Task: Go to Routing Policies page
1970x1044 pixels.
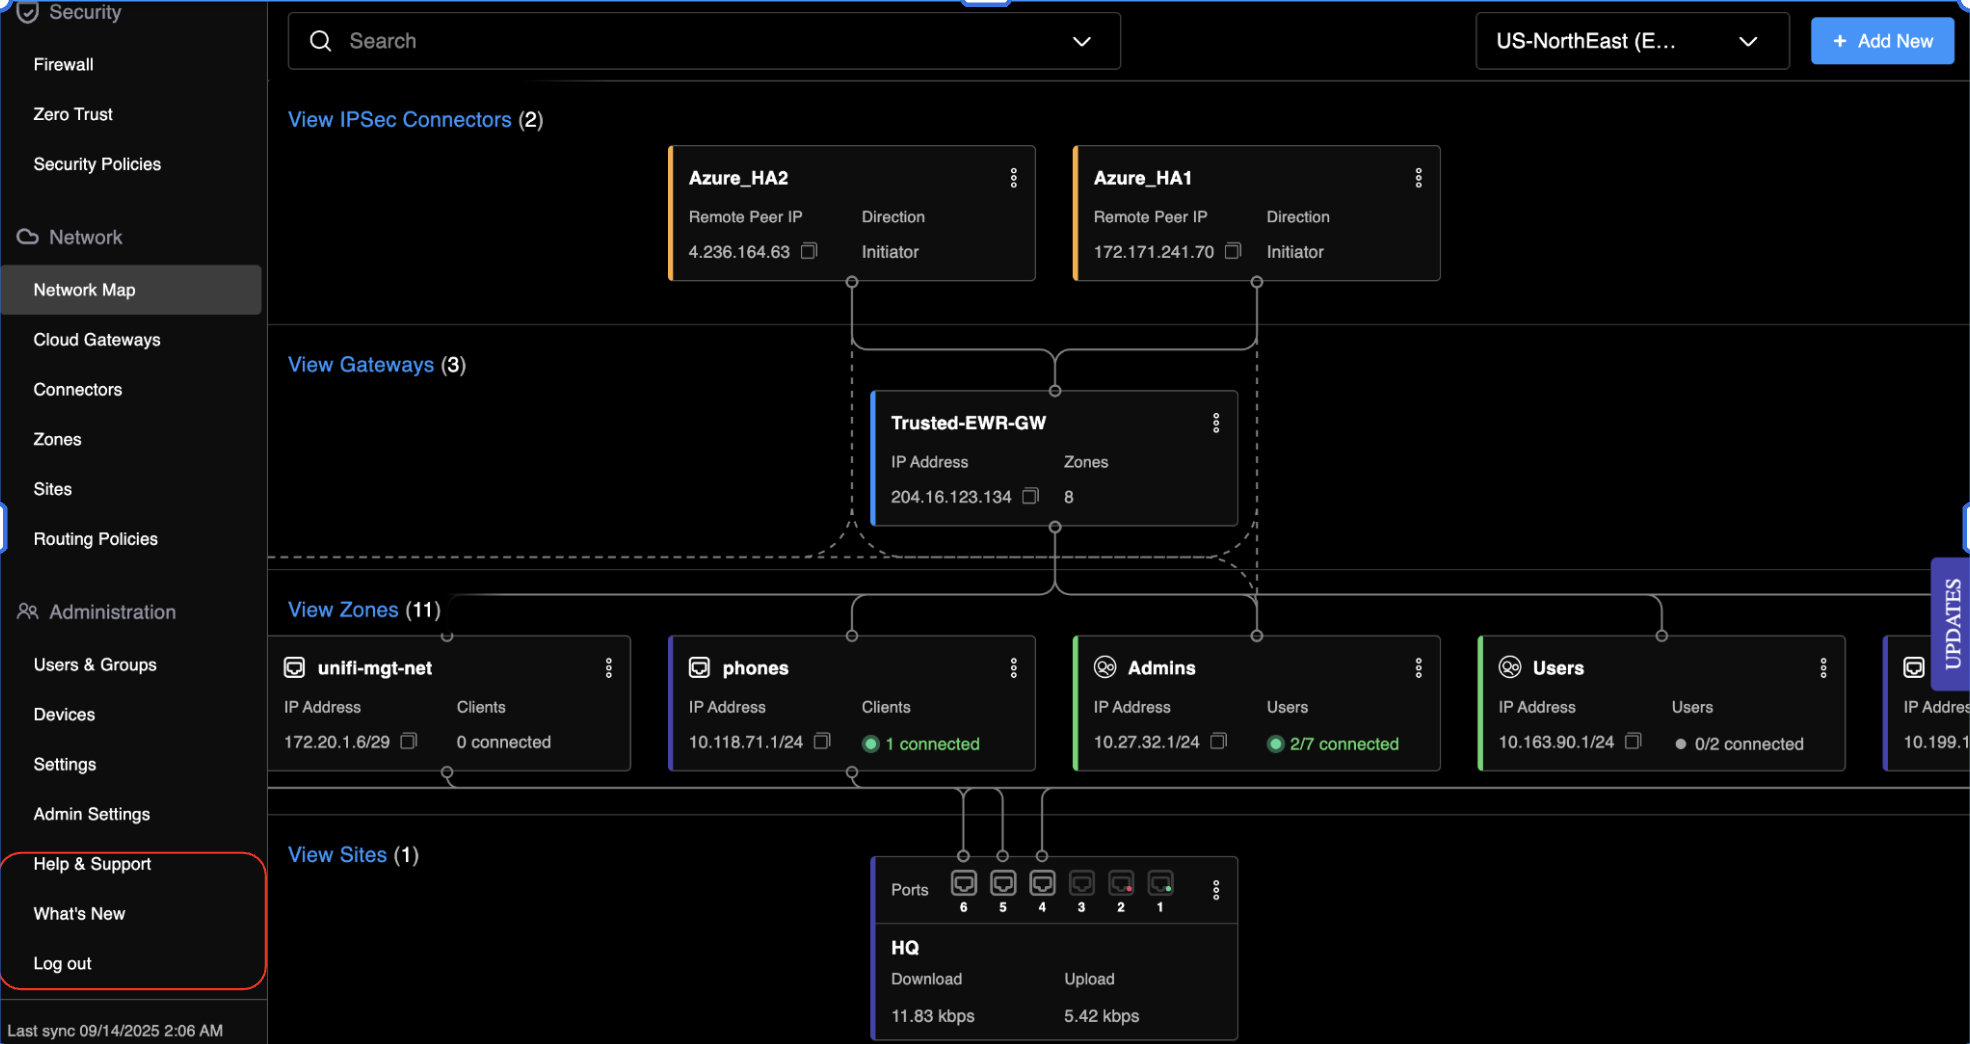Action: click(96, 539)
